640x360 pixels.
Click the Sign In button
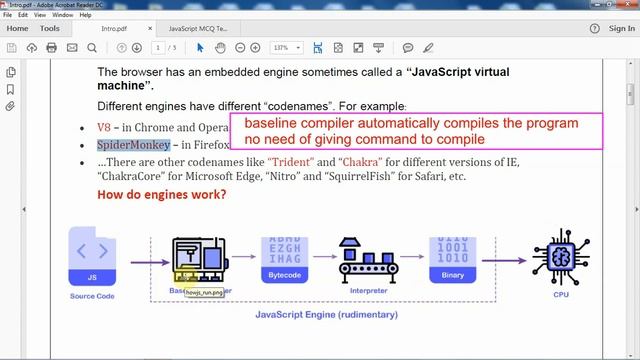(622, 29)
